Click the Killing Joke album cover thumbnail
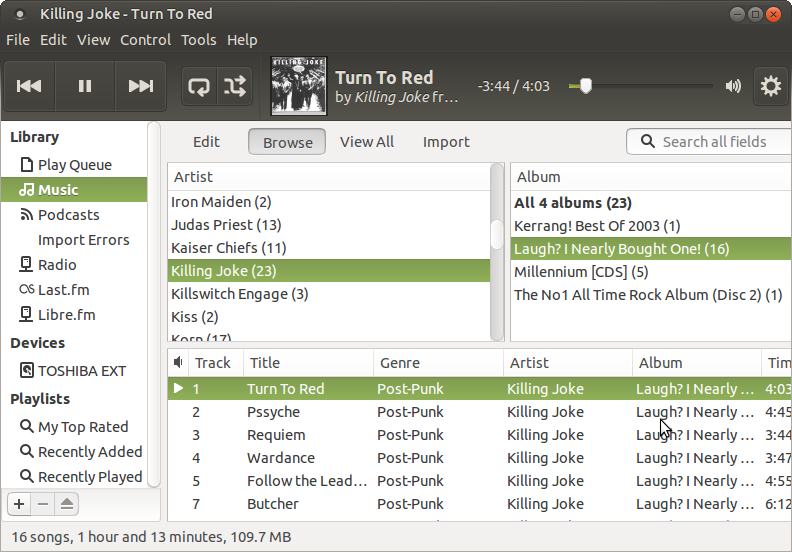Viewport: 792px width, 552px height. pos(299,86)
